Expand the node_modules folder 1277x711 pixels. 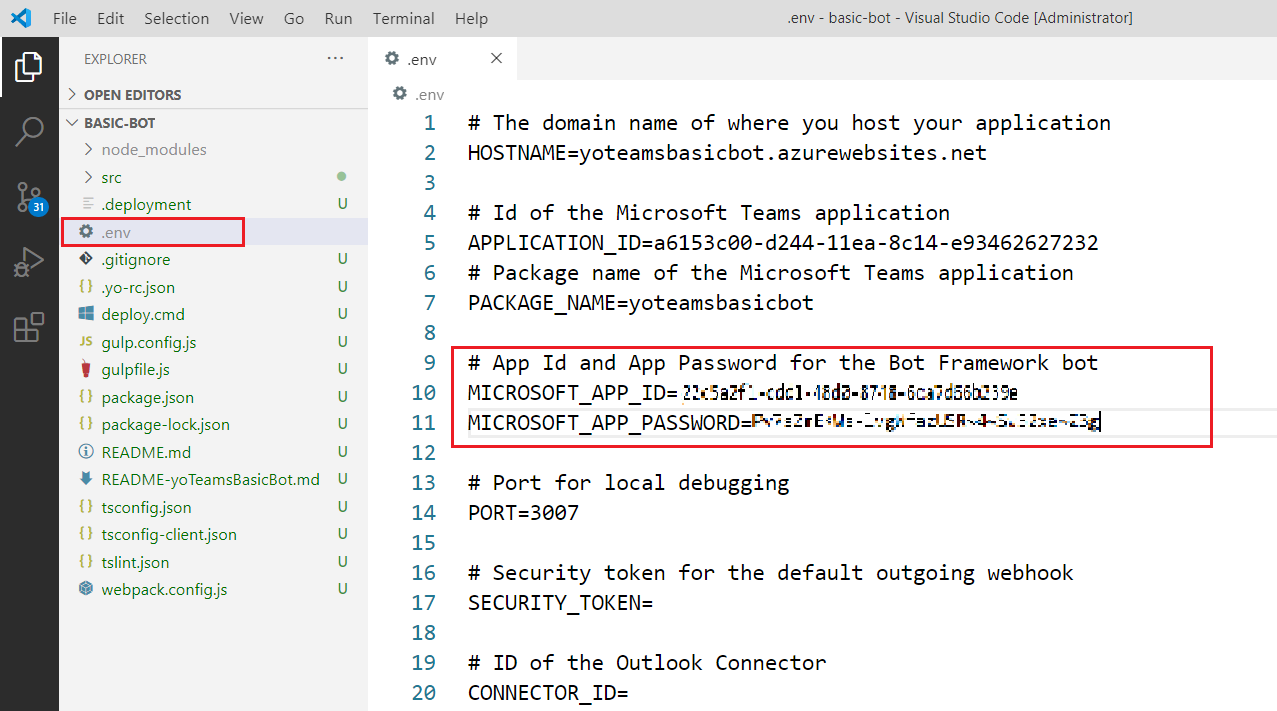click(x=153, y=150)
